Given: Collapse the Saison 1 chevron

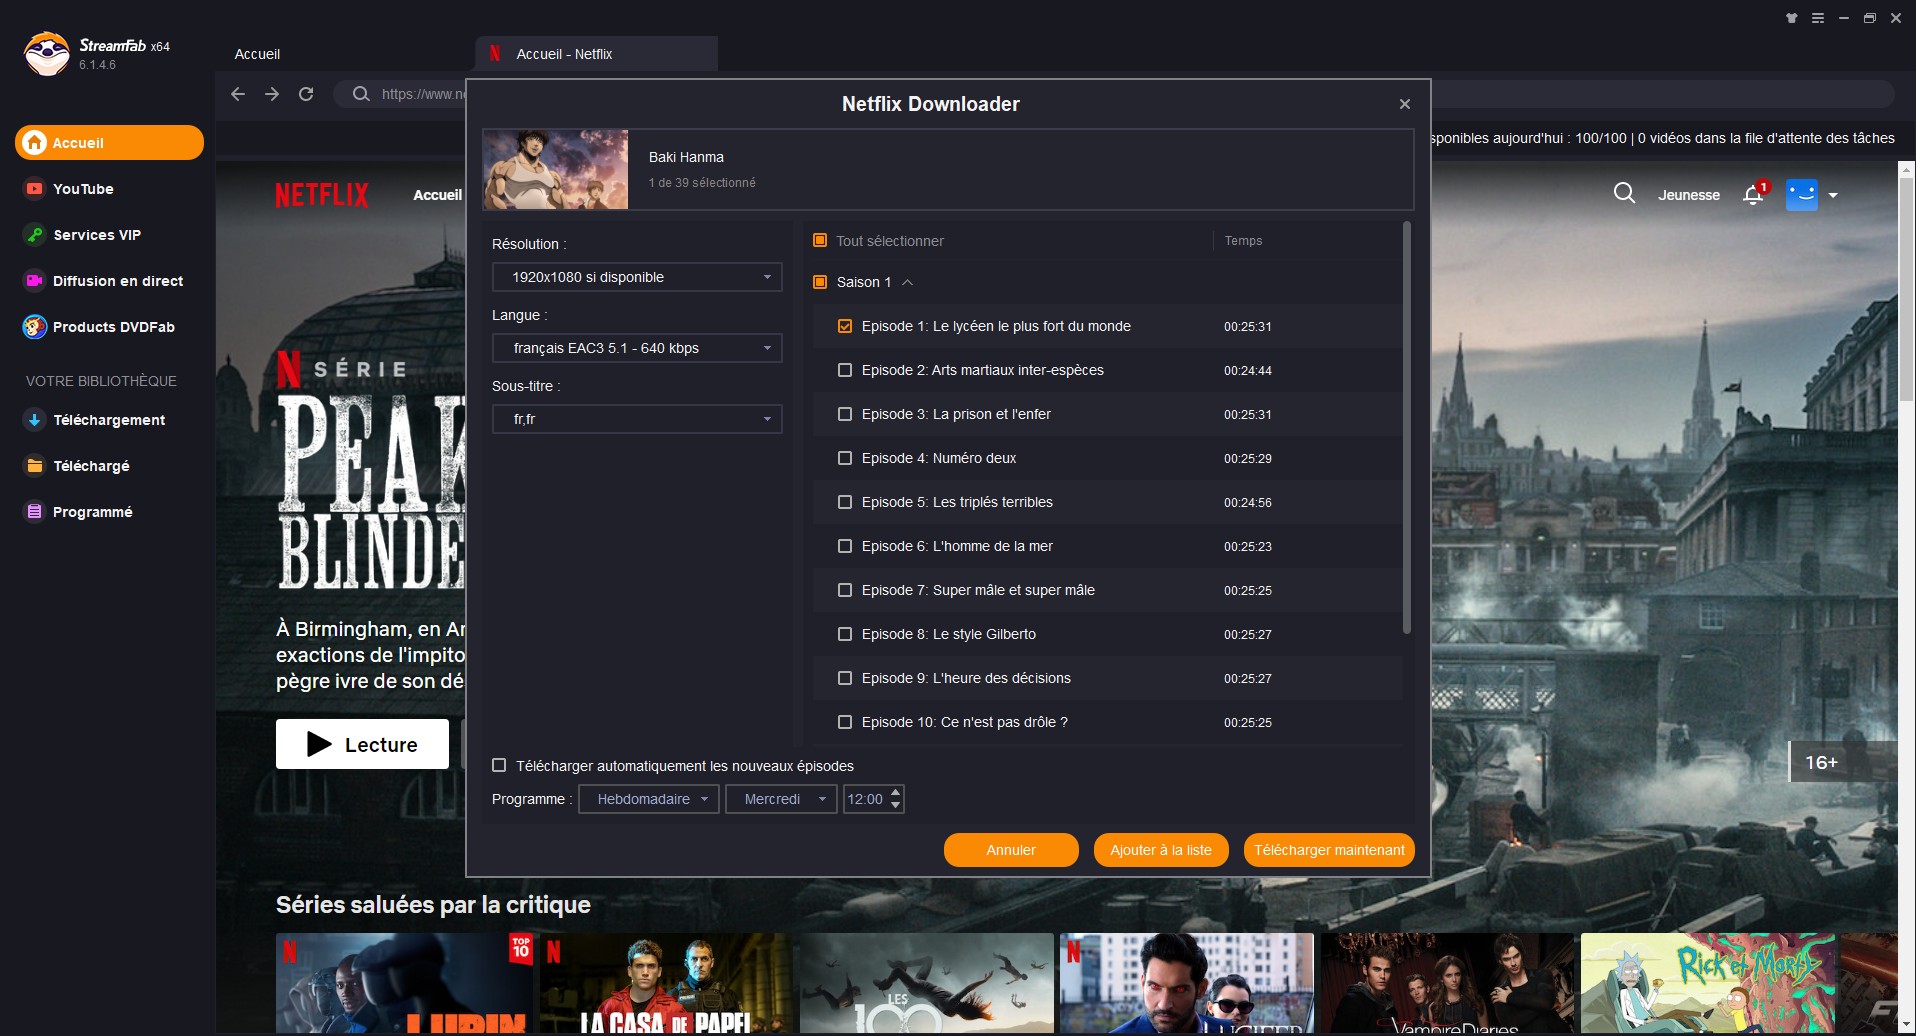Looking at the screenshot, I should tap(908, 282).
